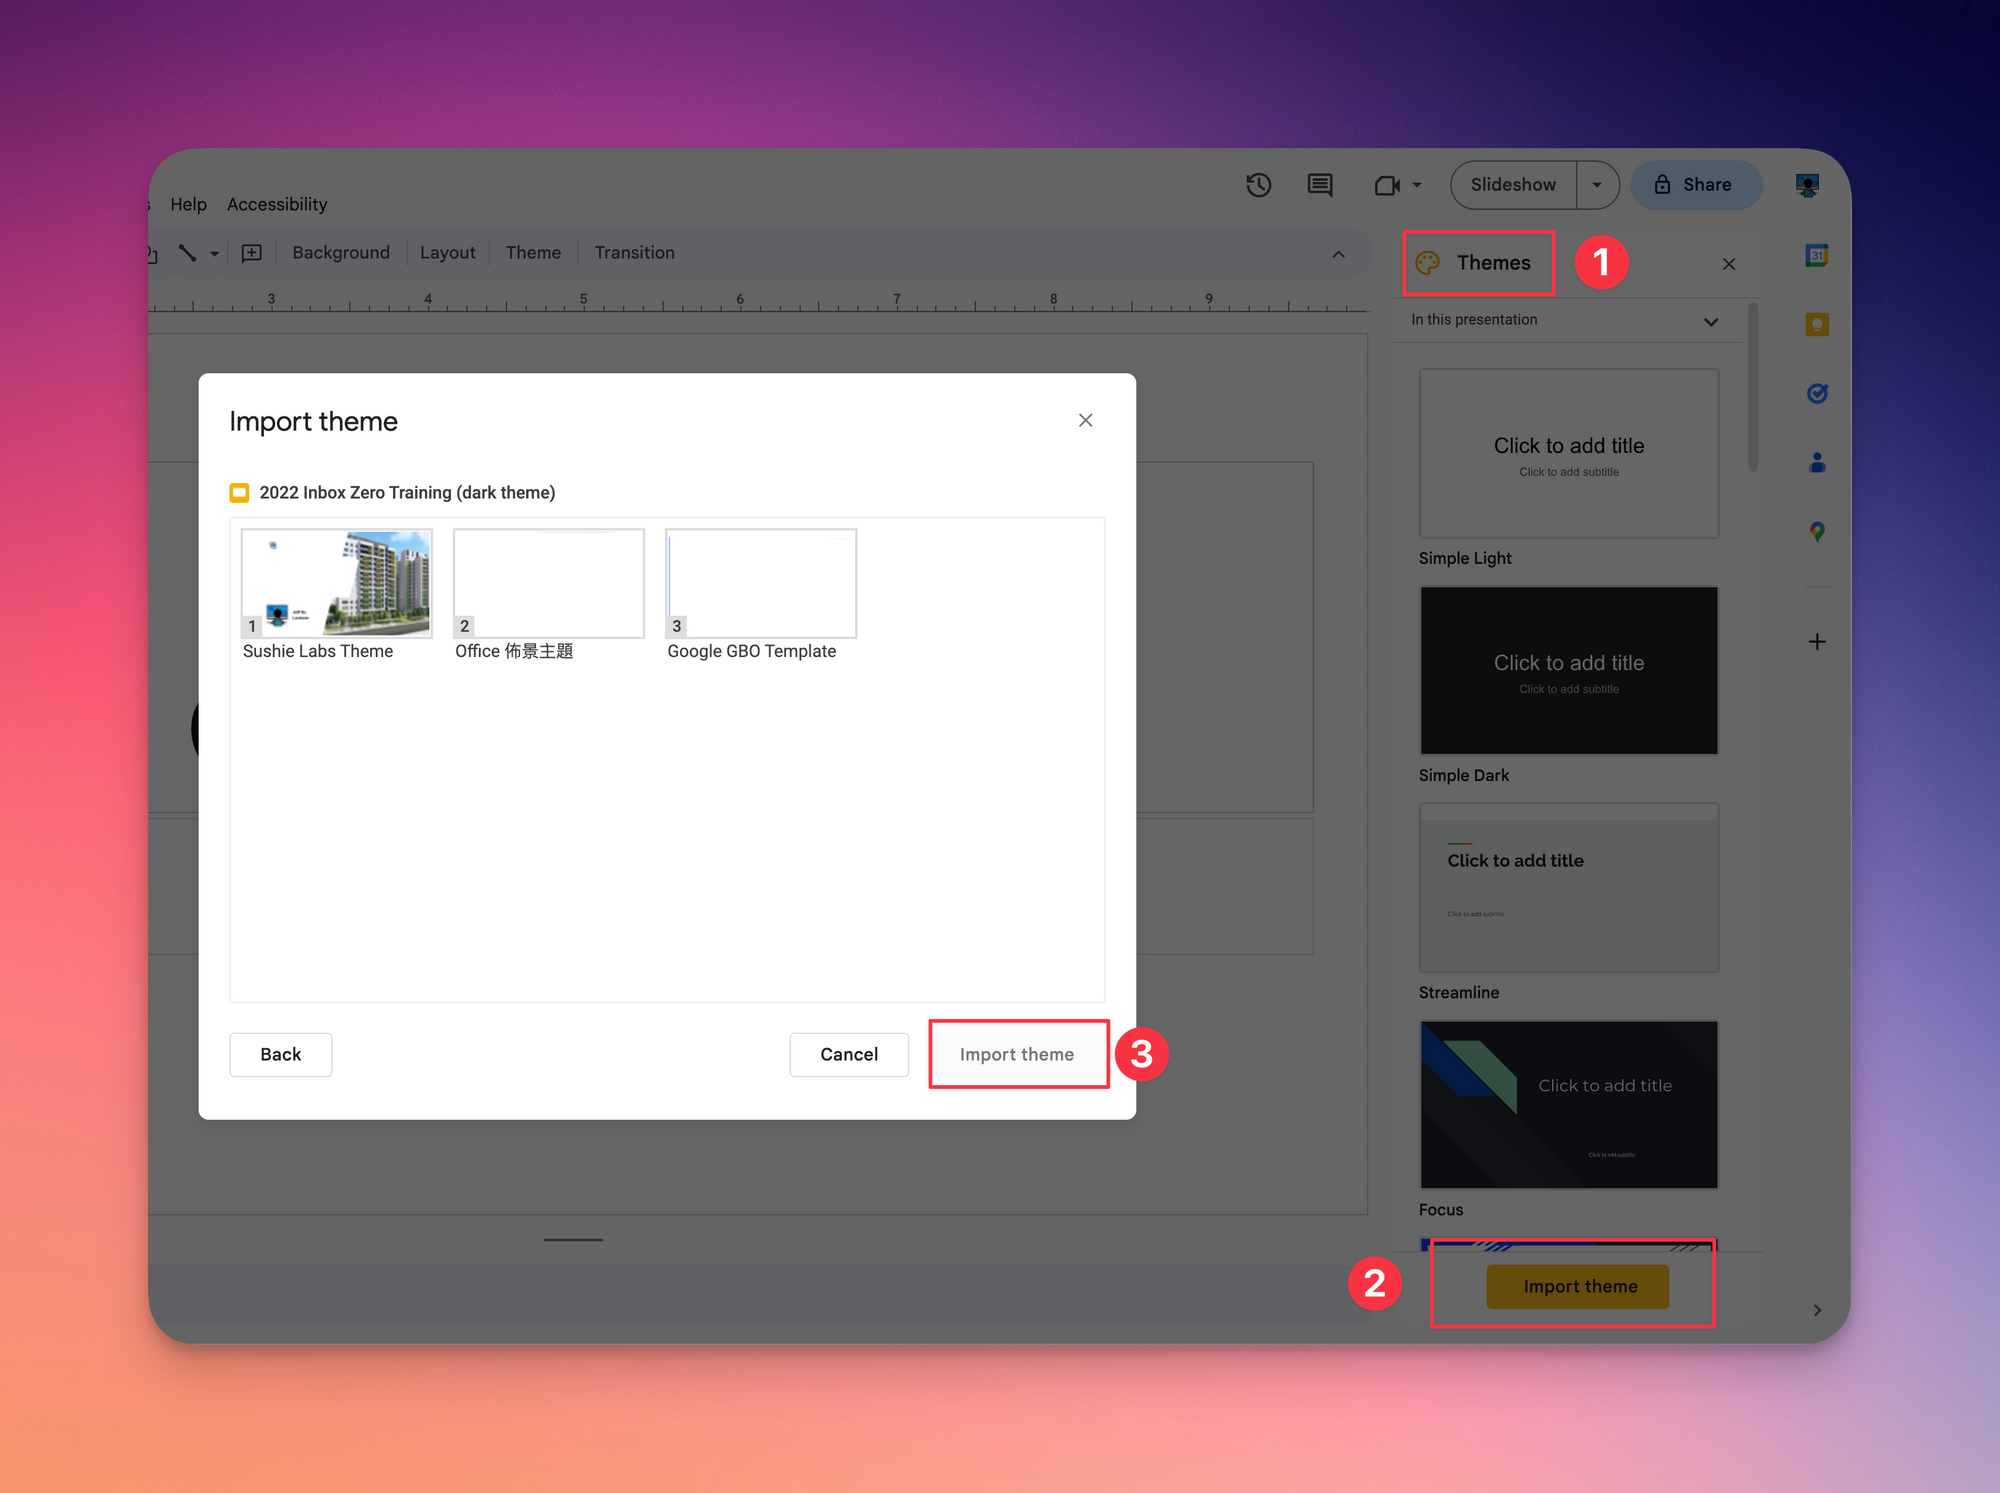Open the Slideshow dropdown arrow

[x=1597, y=185]
